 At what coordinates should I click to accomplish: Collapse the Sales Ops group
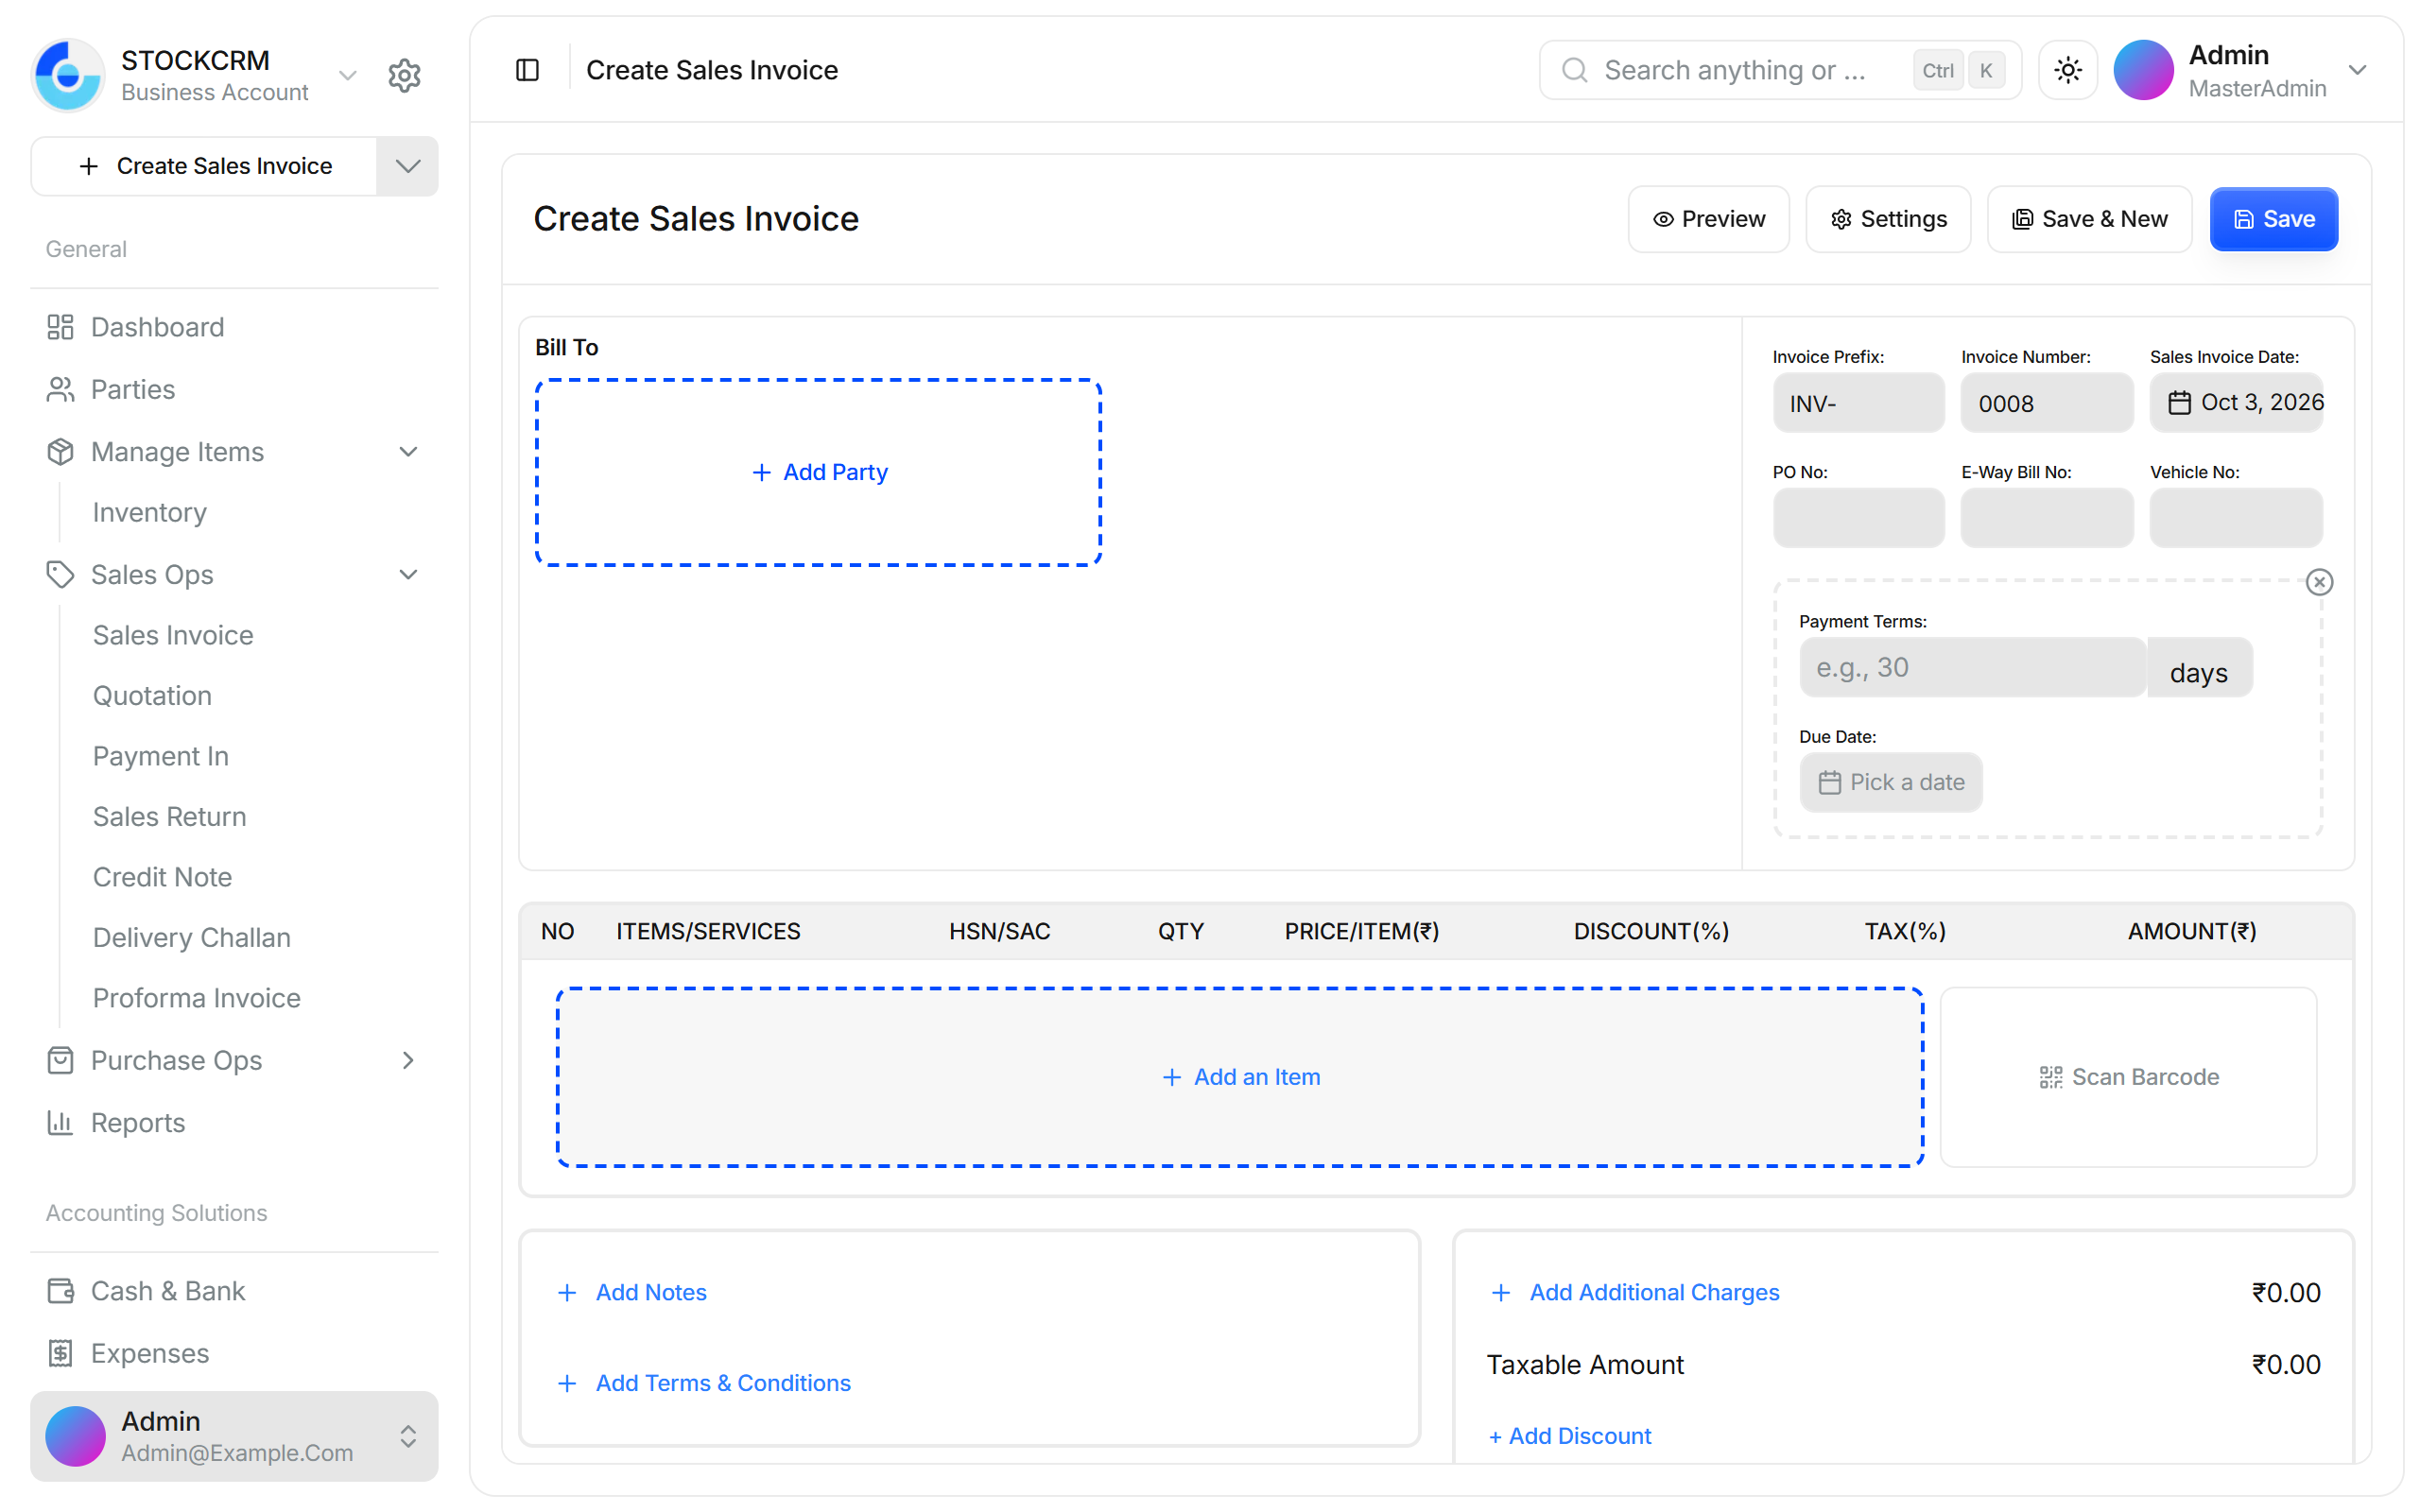click(x=408, y=574)
